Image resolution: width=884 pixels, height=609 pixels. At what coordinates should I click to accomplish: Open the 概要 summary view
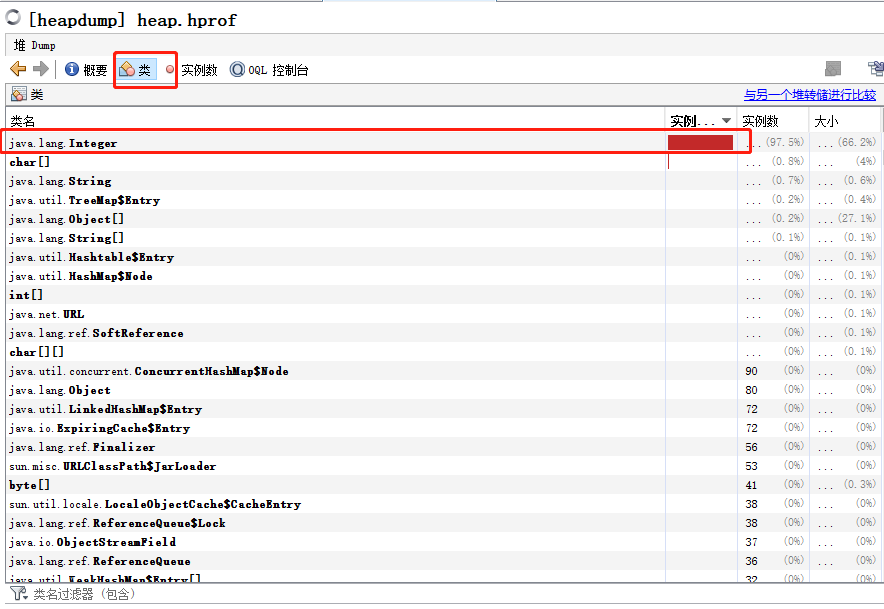(86, 69)
